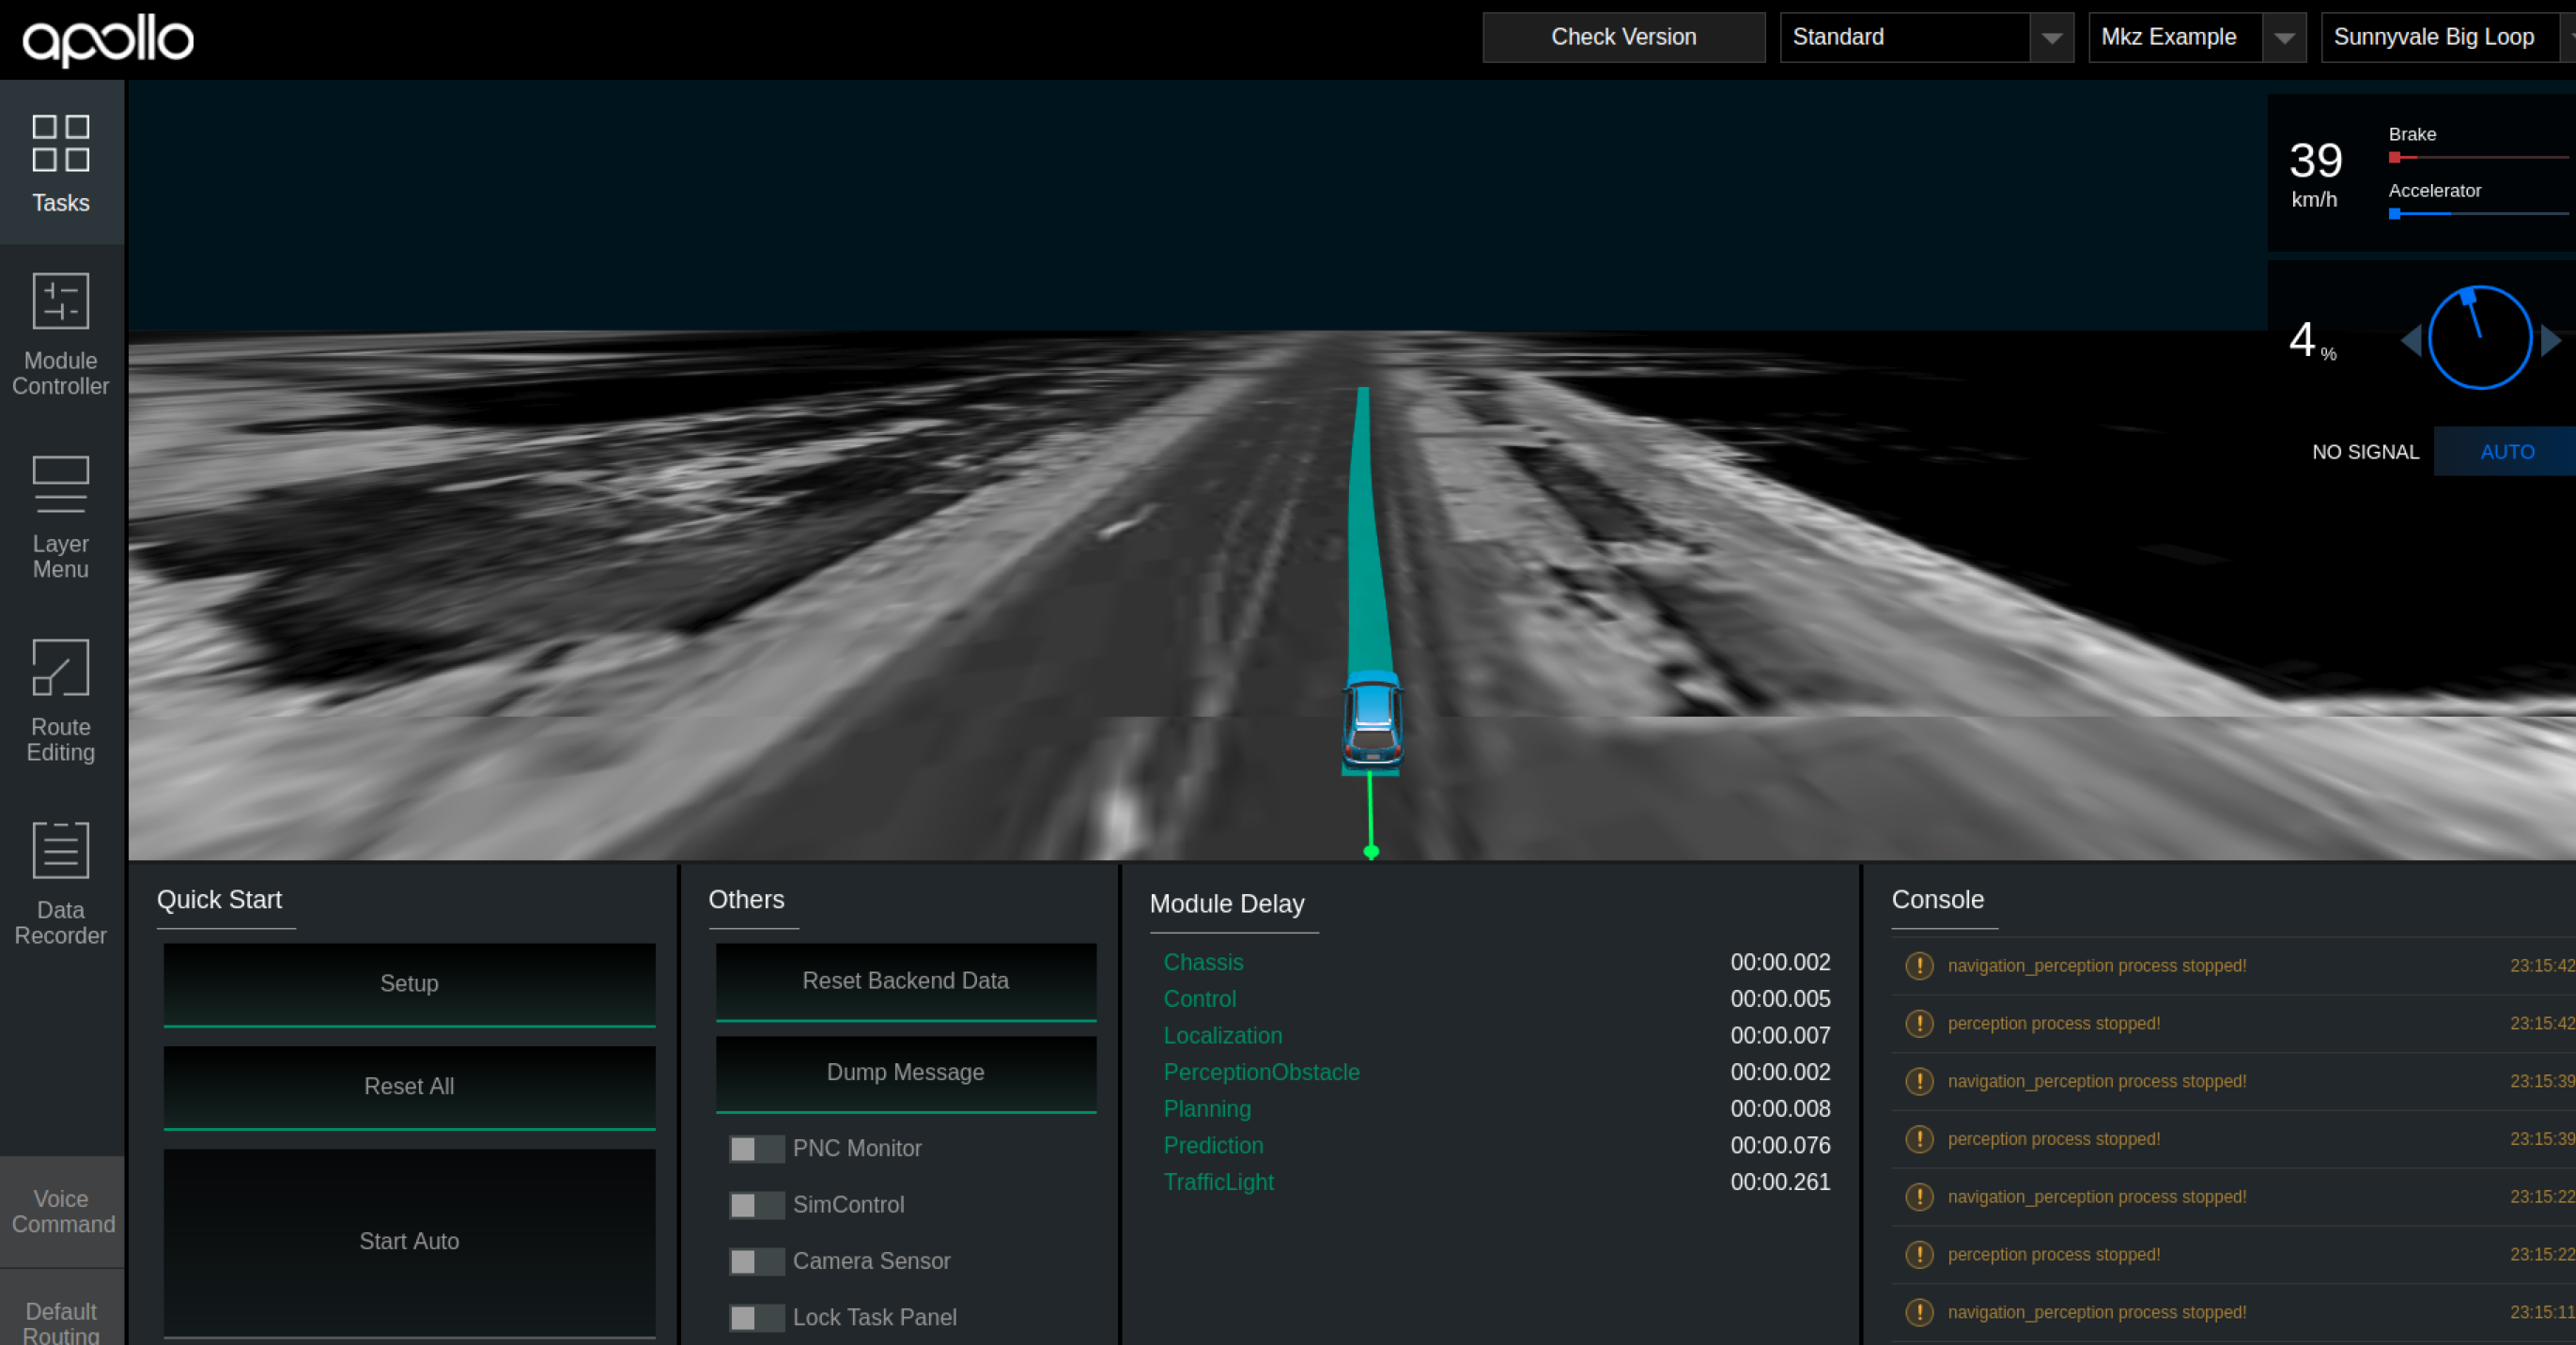
Task: Enable the PNC Monitor toggle
Action: [x=756, y=1149]
